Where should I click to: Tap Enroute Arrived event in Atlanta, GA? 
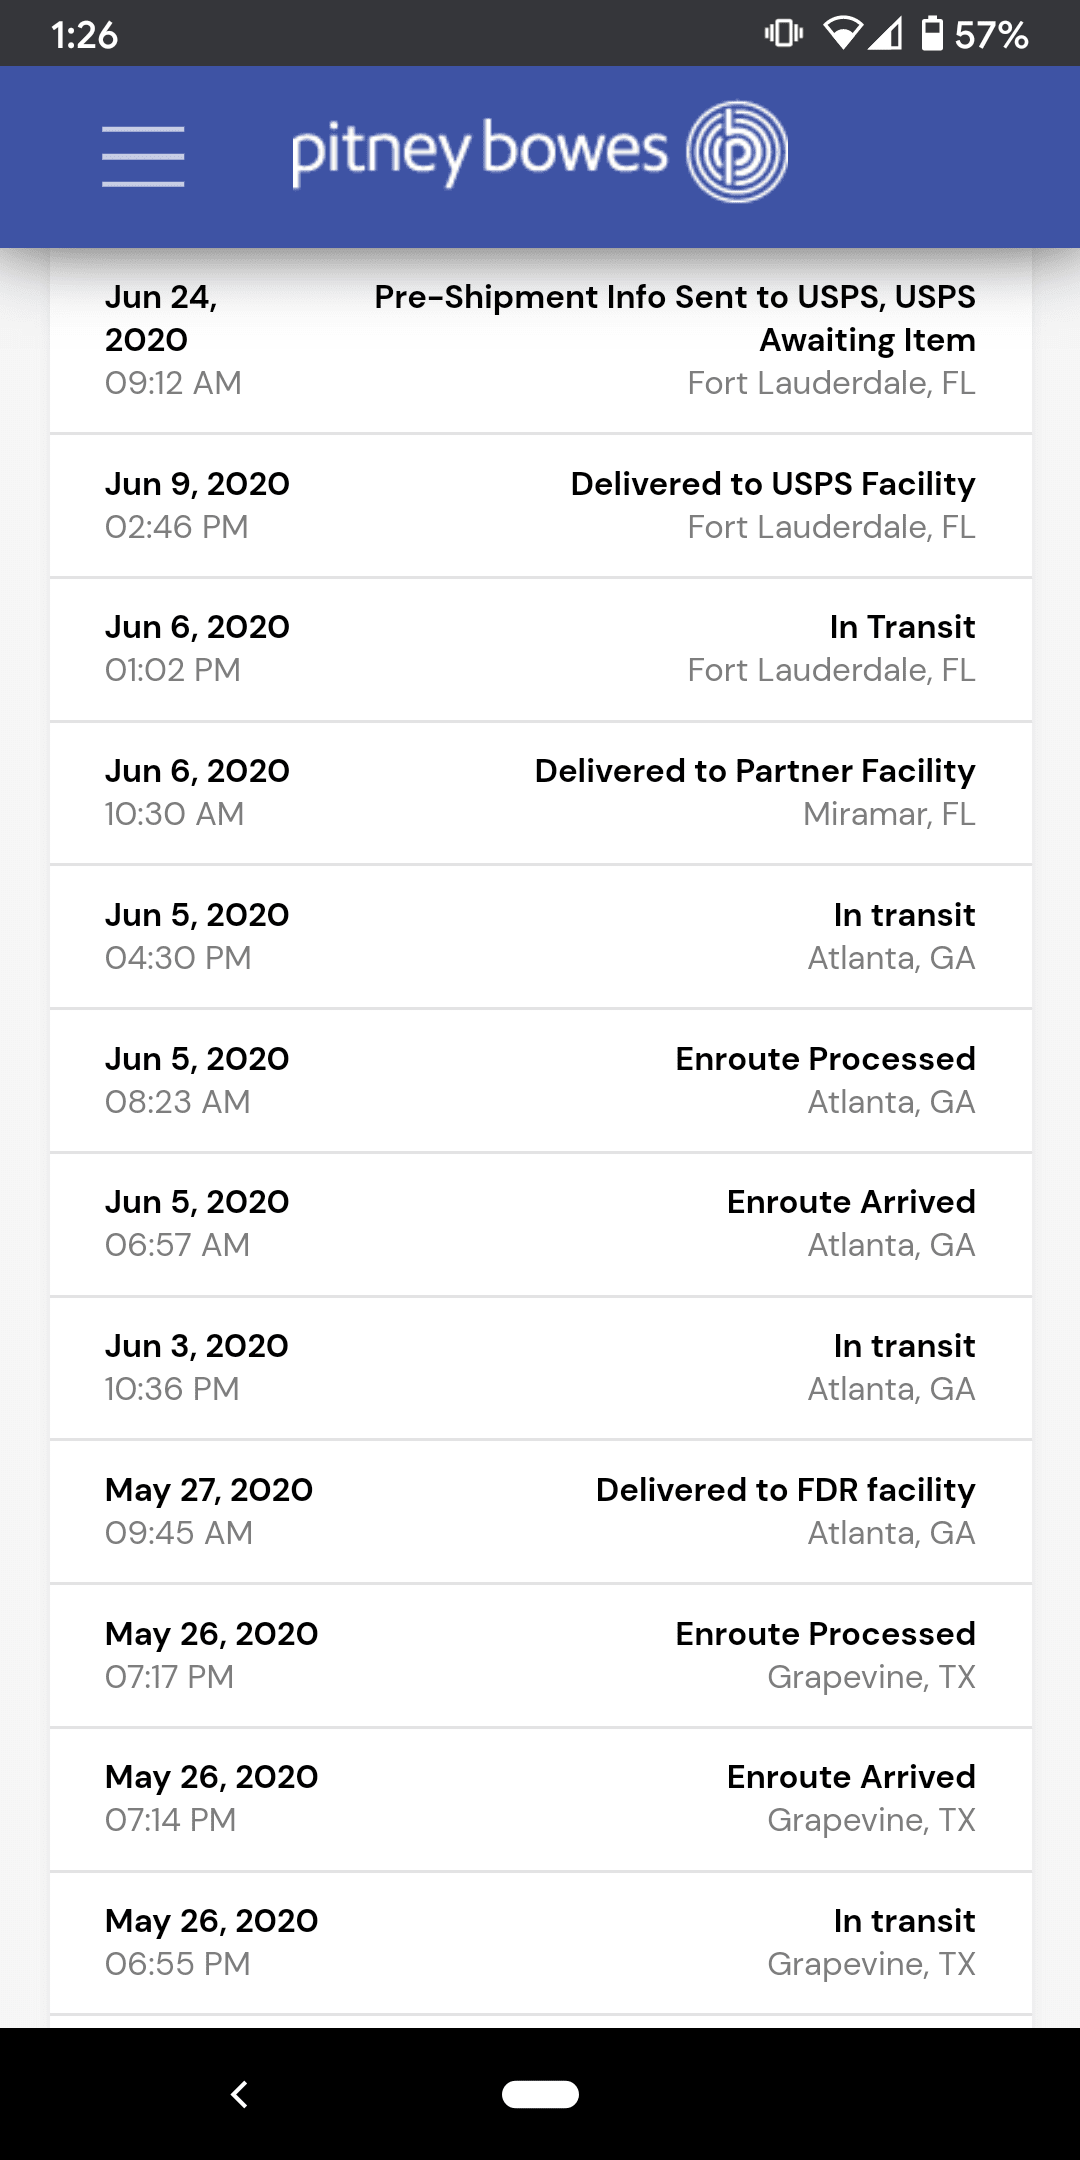coord(540,1223)
